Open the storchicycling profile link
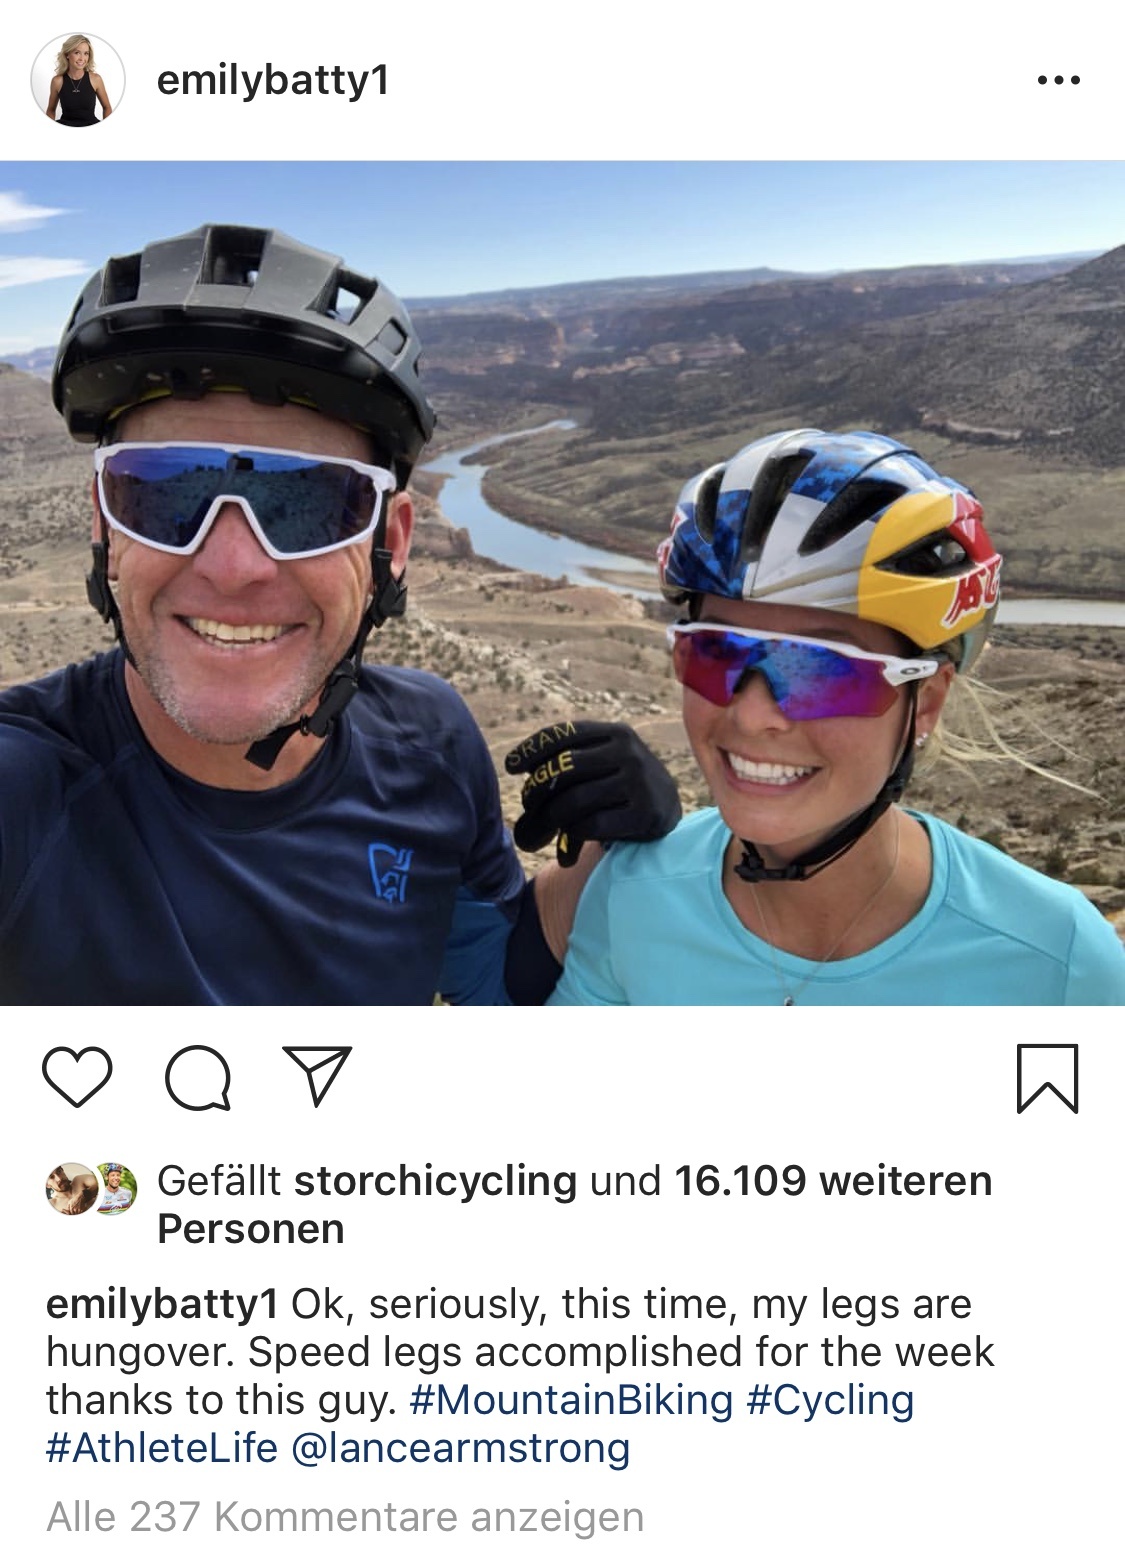Image resolution: width=1125 pixels, height=1552 pixels. (x=435, y=1181)
